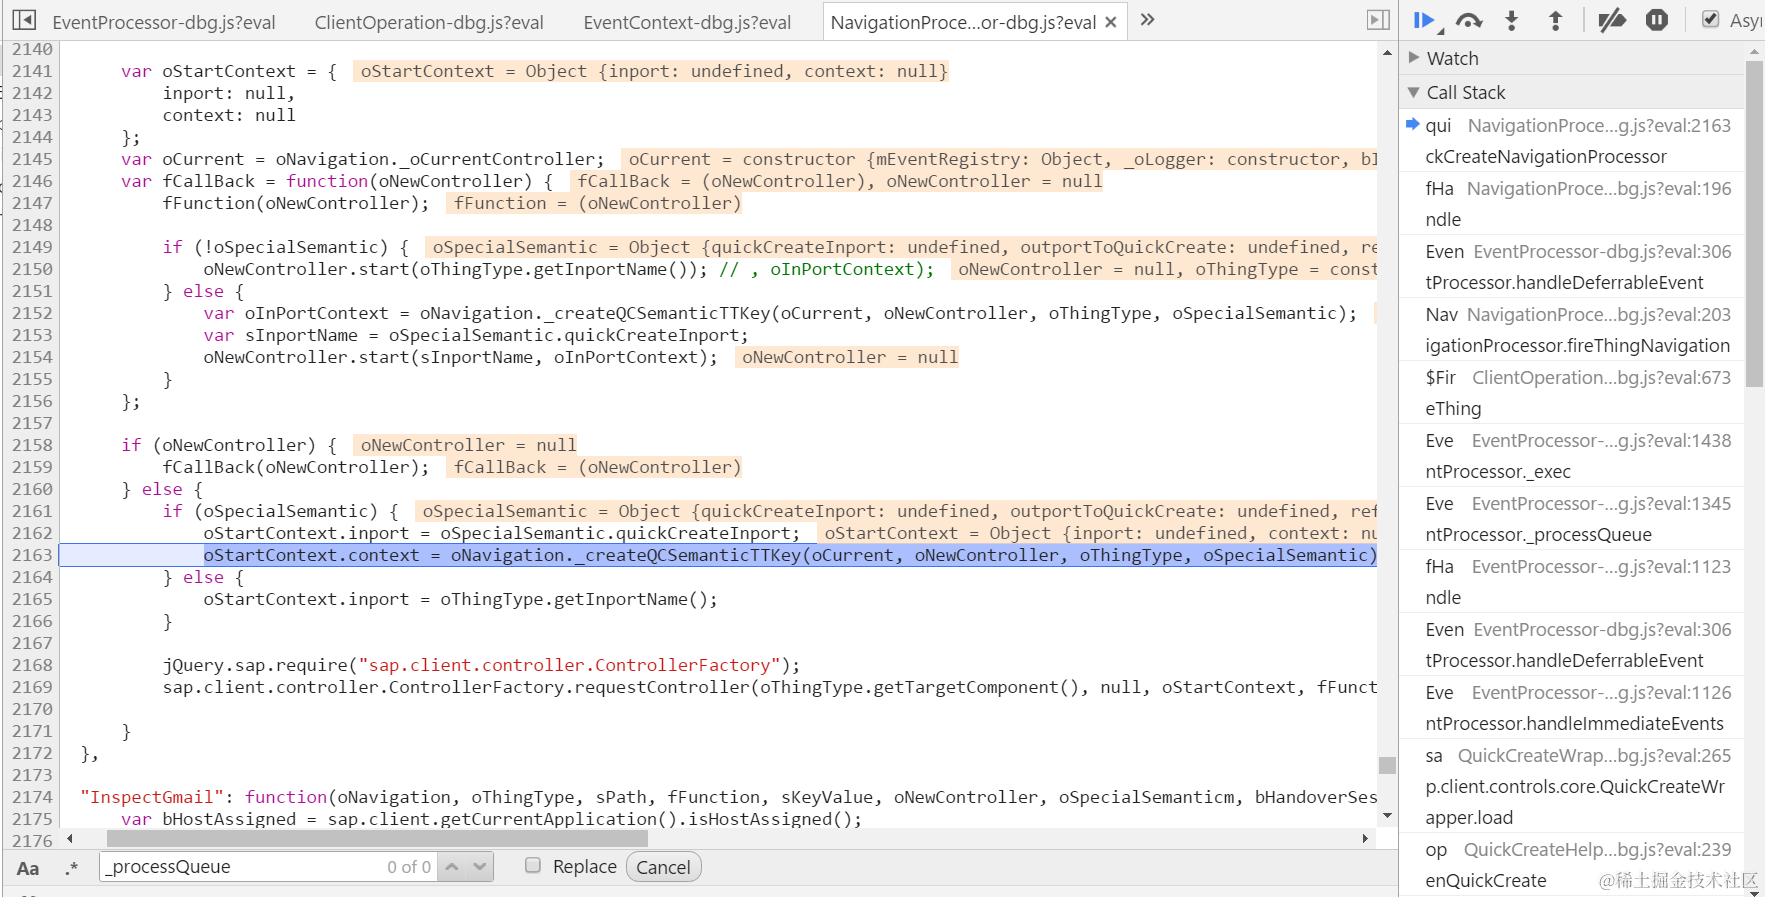Set breakpoint on line 2158

point(32,445)
